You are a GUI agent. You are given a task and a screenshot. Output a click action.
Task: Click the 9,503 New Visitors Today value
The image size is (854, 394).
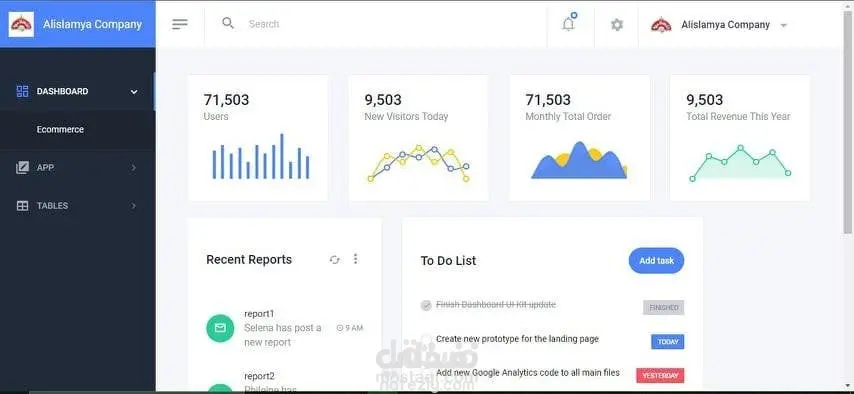(x=383, y=100)
